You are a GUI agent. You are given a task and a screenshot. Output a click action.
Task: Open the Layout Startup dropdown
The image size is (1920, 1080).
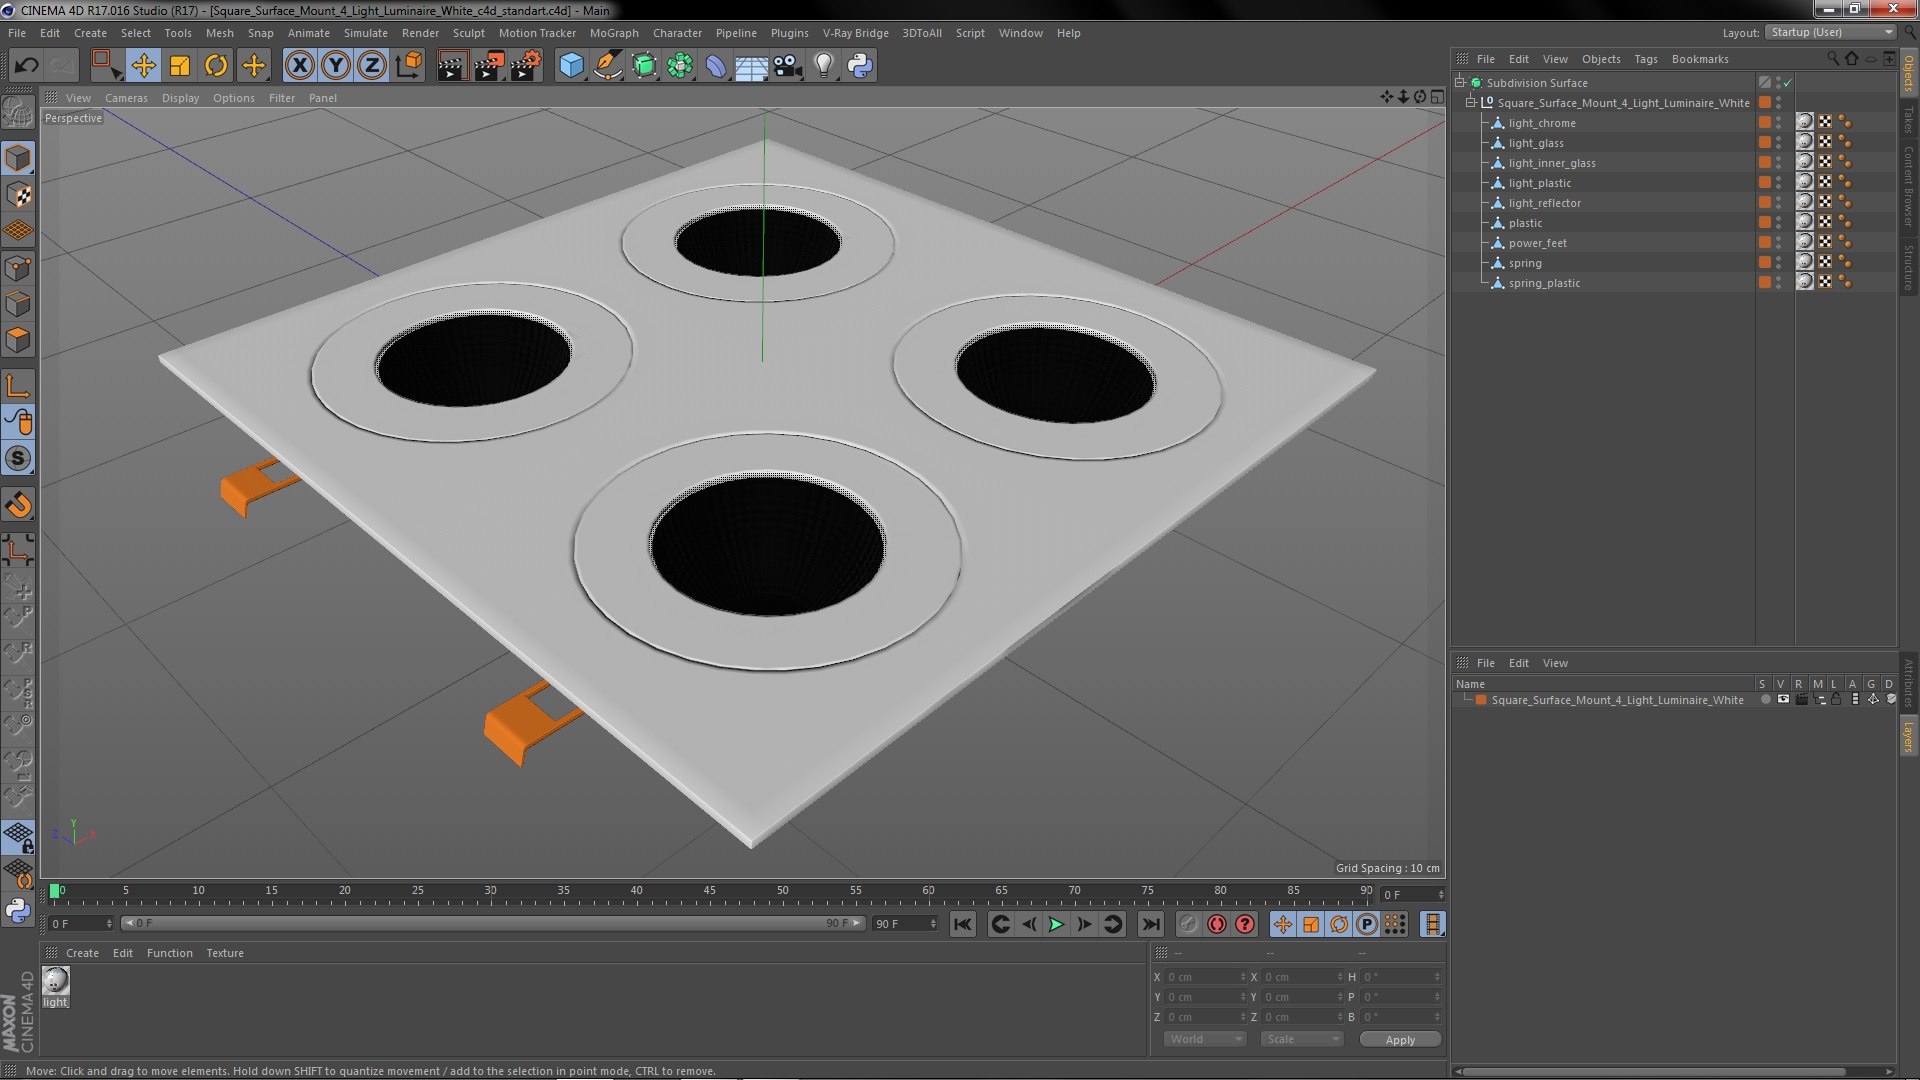click(x=1830, y=32)
